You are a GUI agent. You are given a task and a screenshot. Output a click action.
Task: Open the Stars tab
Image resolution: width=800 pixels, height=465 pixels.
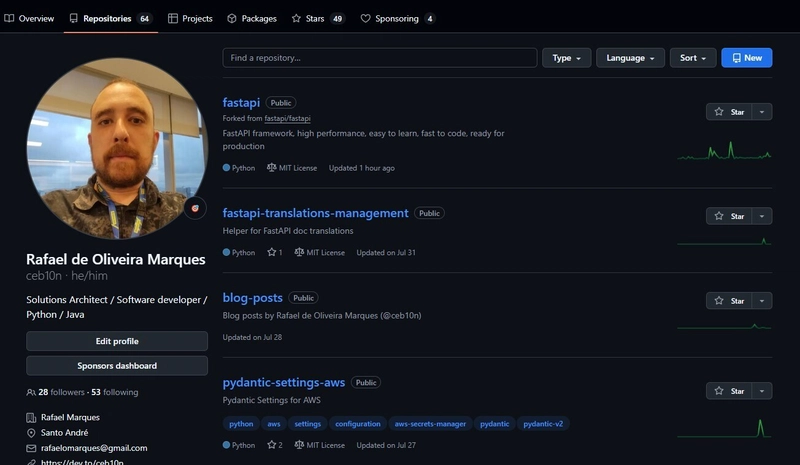(318, 18)
